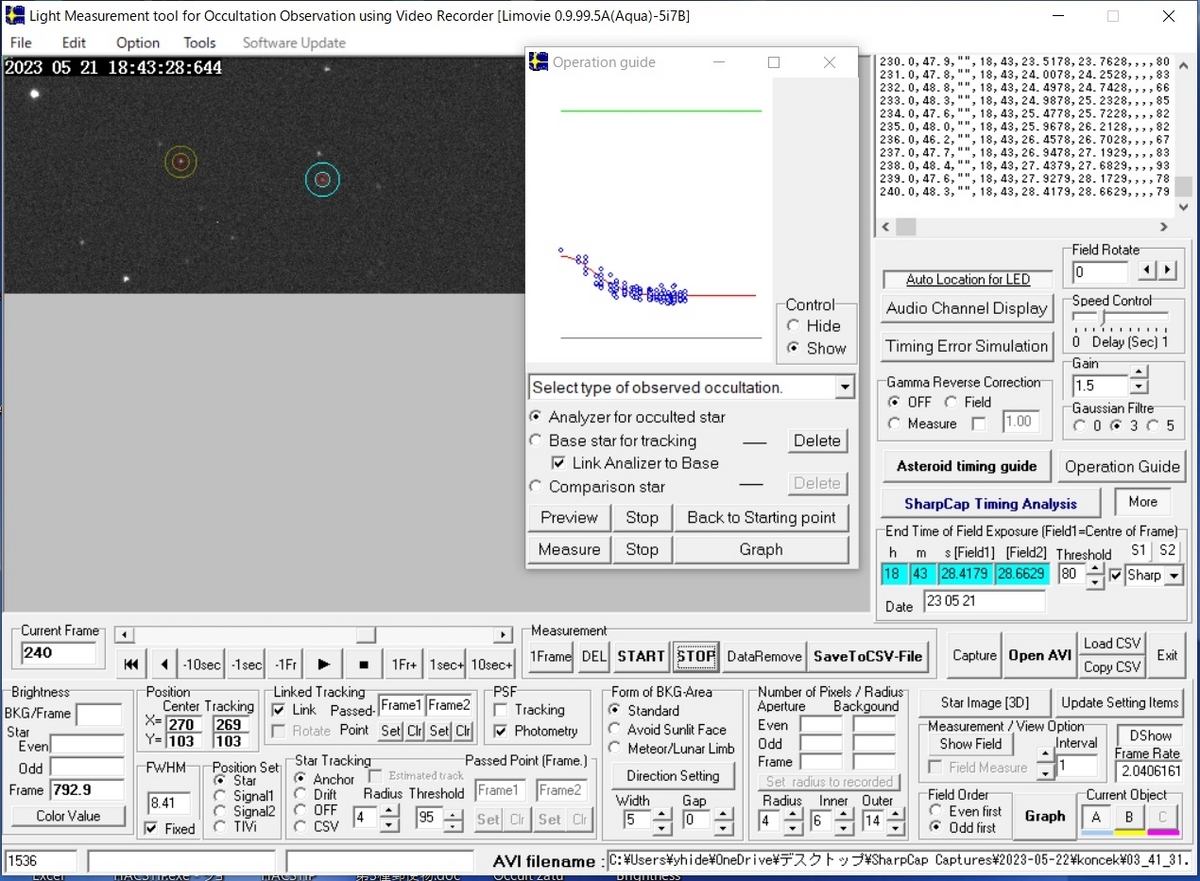Launch SharpCap Timing Analysis
This screenshot has height=881, width=1200.
click(x=989, y=502)
